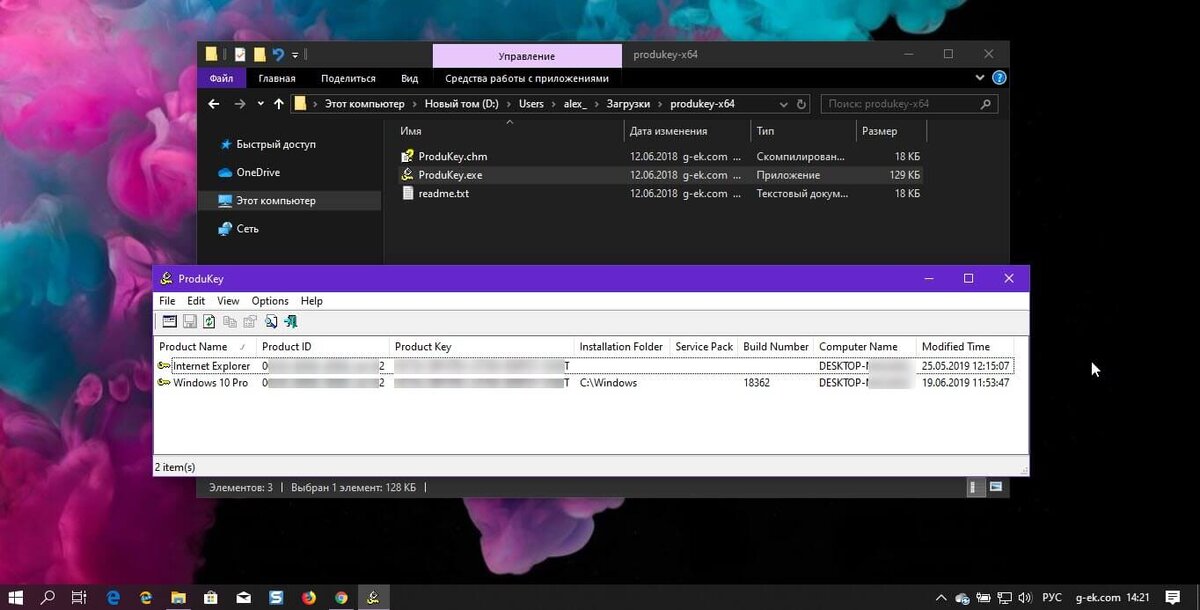Screen dimensions: 1200x610
Task: Switch to the Вид ribbon tab
Action: coord(410,78)
